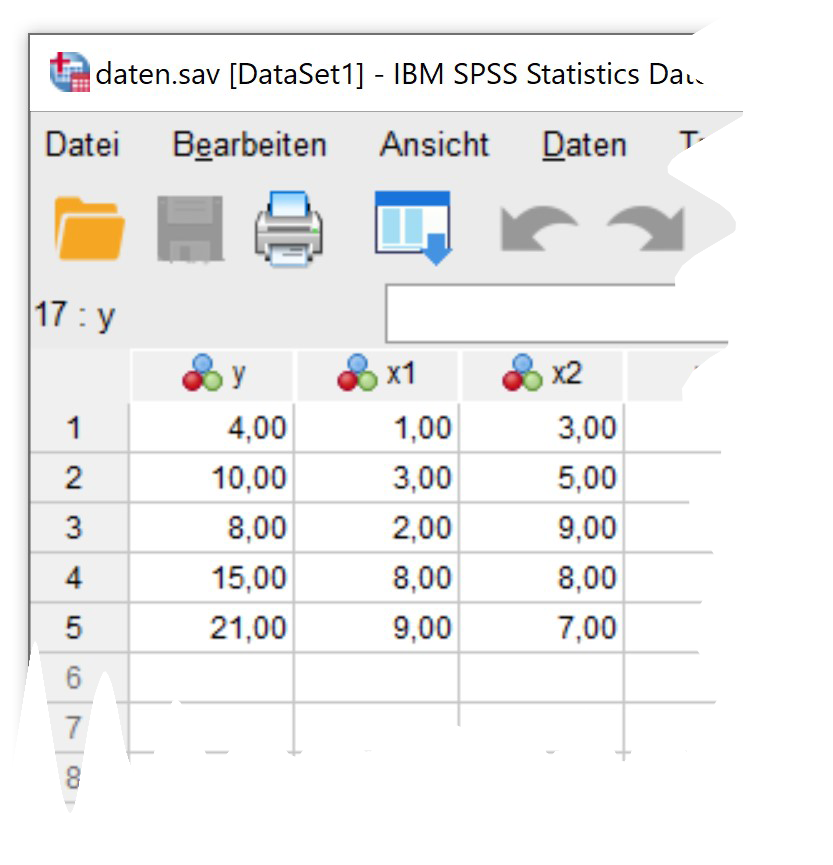This screenshot has height=865, width=833.
Task: Open the Daten menu
Action: coord(584,145)
